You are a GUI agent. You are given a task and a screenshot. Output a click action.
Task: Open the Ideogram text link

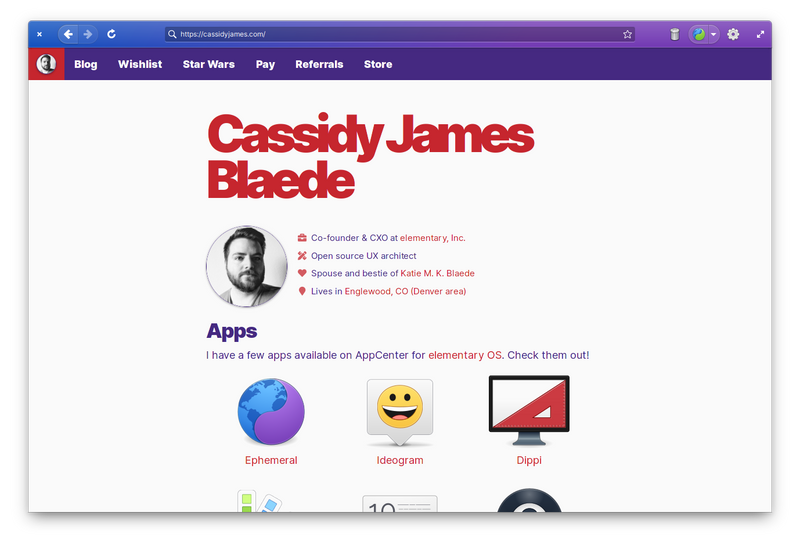[x=400, y=460]
